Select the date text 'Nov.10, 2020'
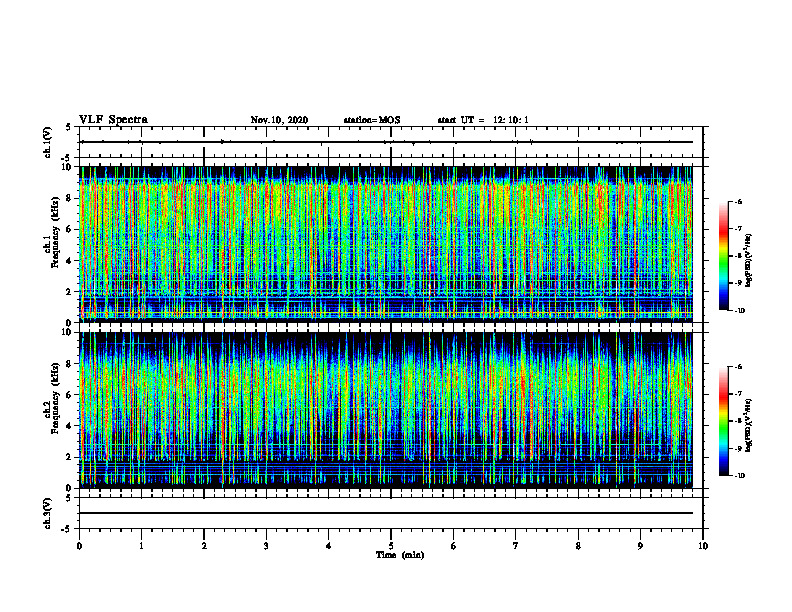 279,120
